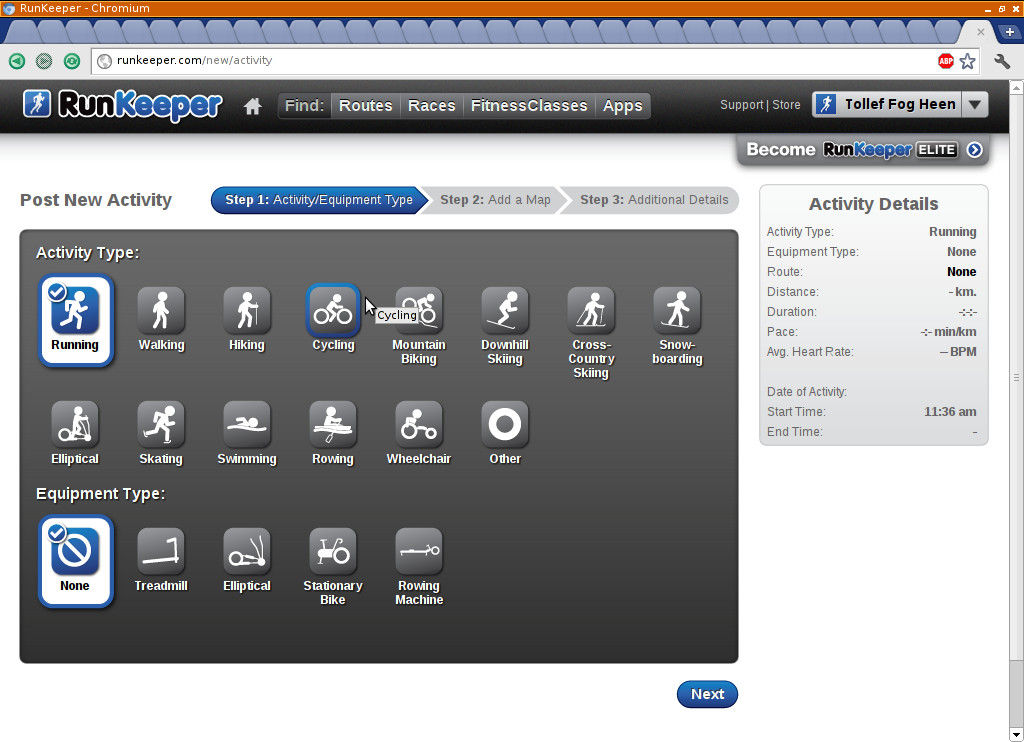
Task: Pick the Hiking activity icon
Action: pos(247,310)
